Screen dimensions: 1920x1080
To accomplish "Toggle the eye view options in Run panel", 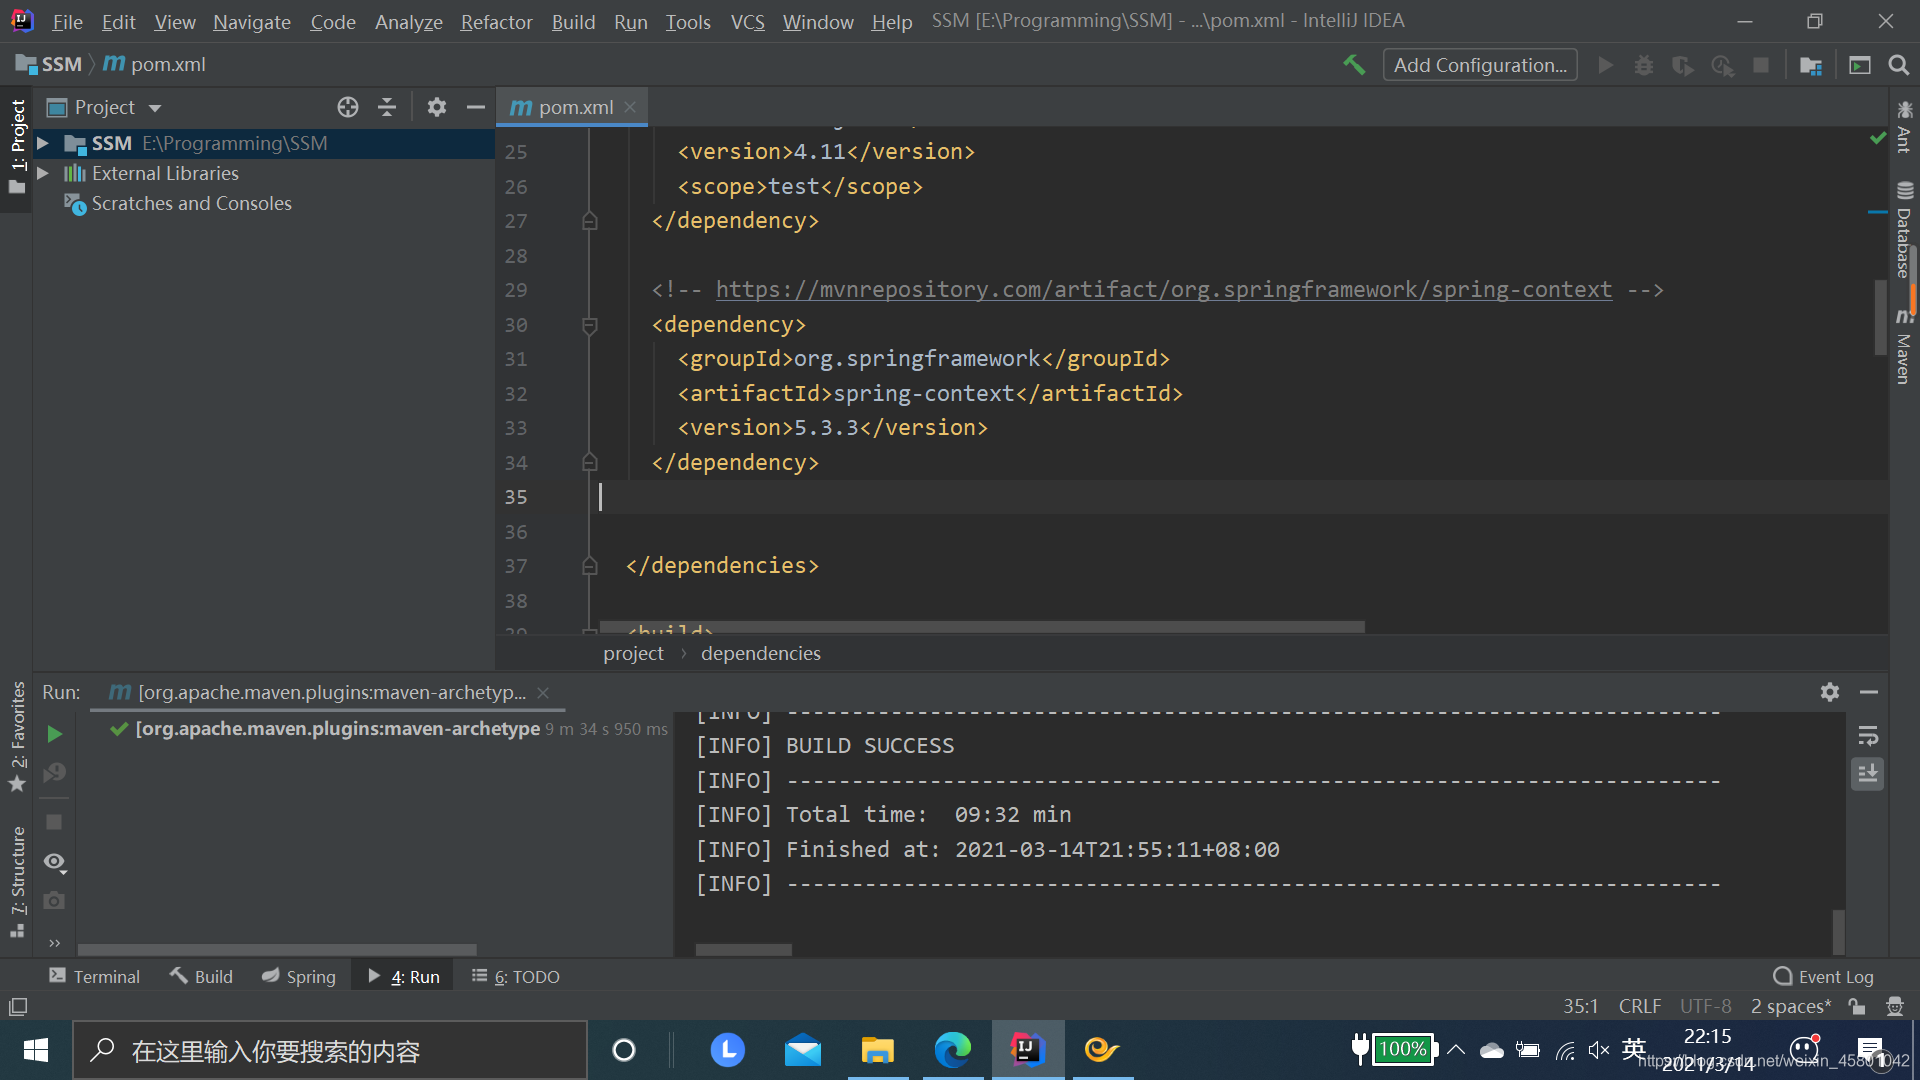I will pyautogui.click(x=55, y=862).
